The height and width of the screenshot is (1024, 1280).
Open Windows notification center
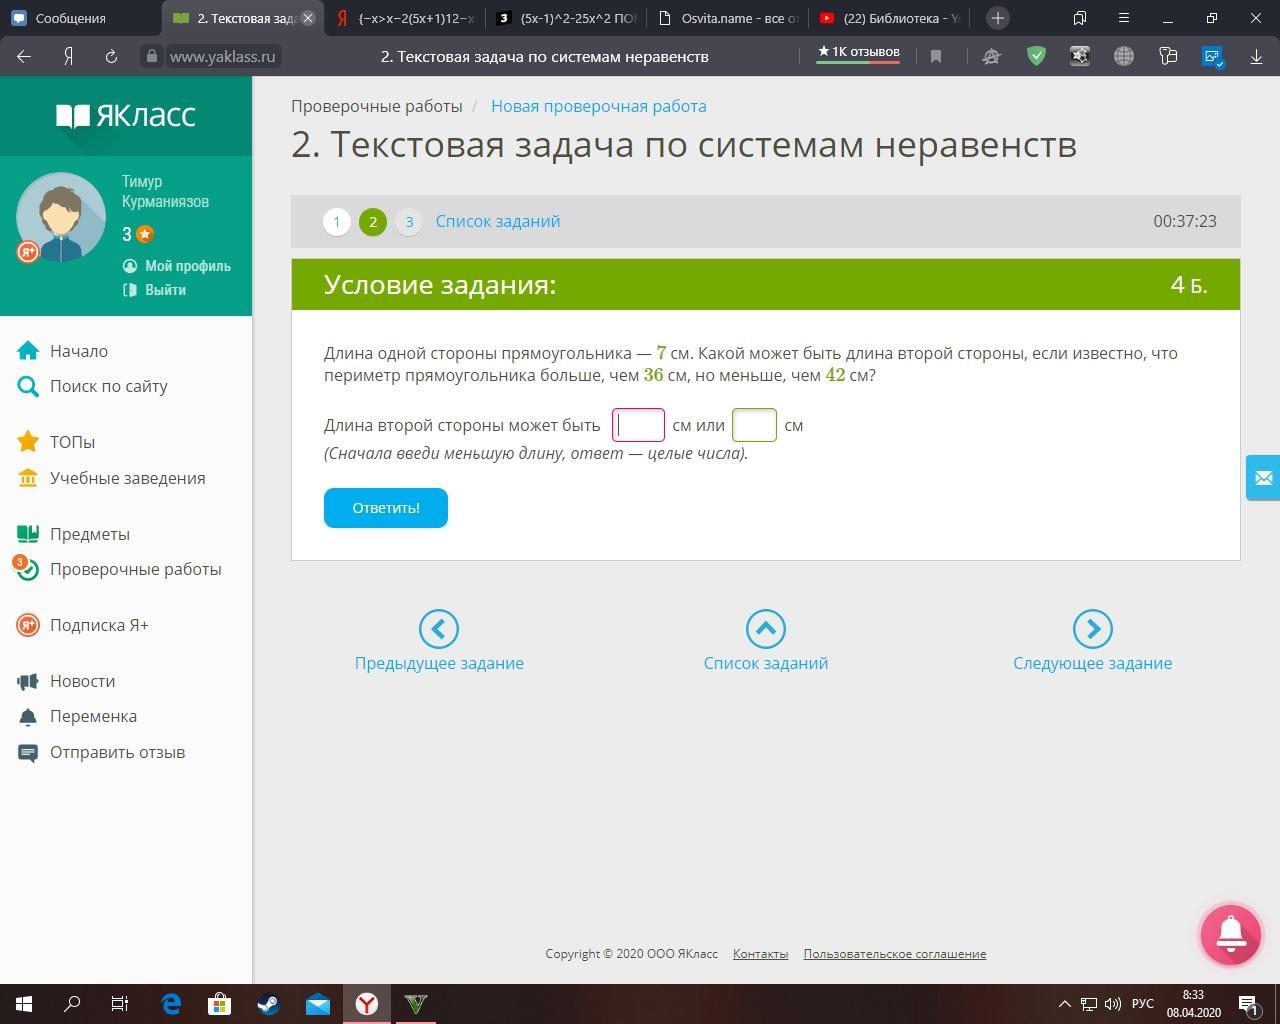coord(1248,1004)
